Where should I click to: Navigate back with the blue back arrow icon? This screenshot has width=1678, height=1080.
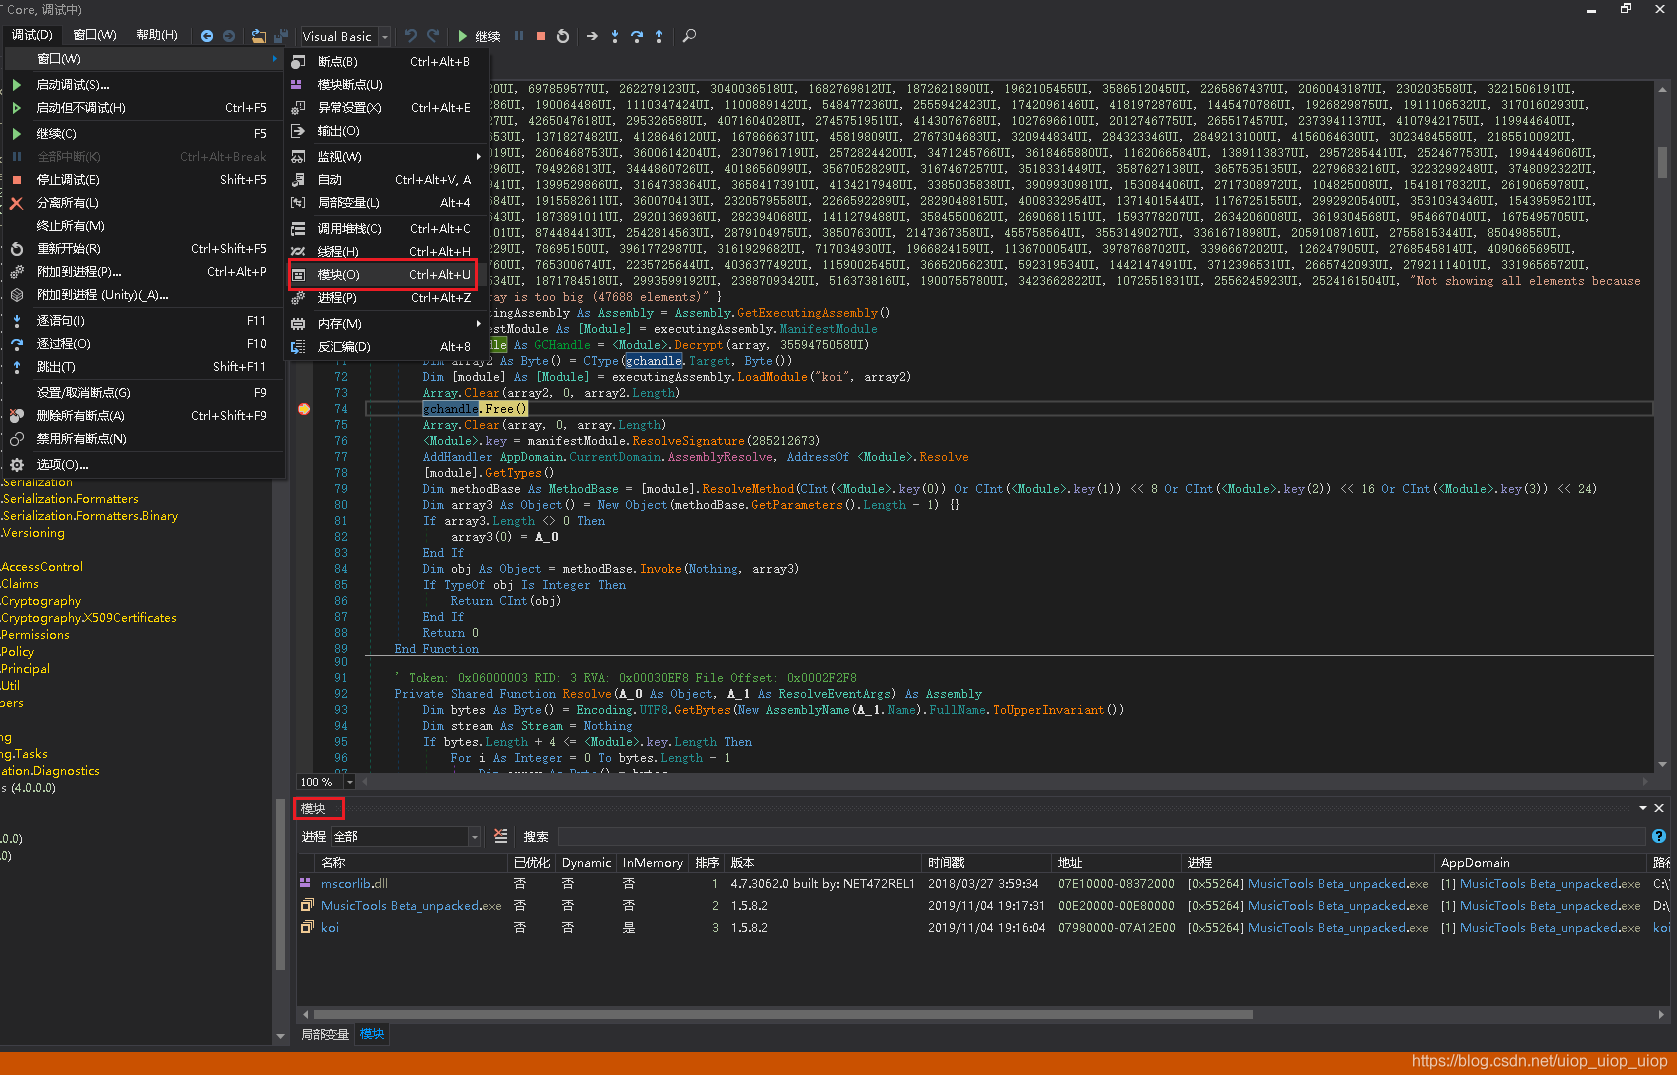206,36
